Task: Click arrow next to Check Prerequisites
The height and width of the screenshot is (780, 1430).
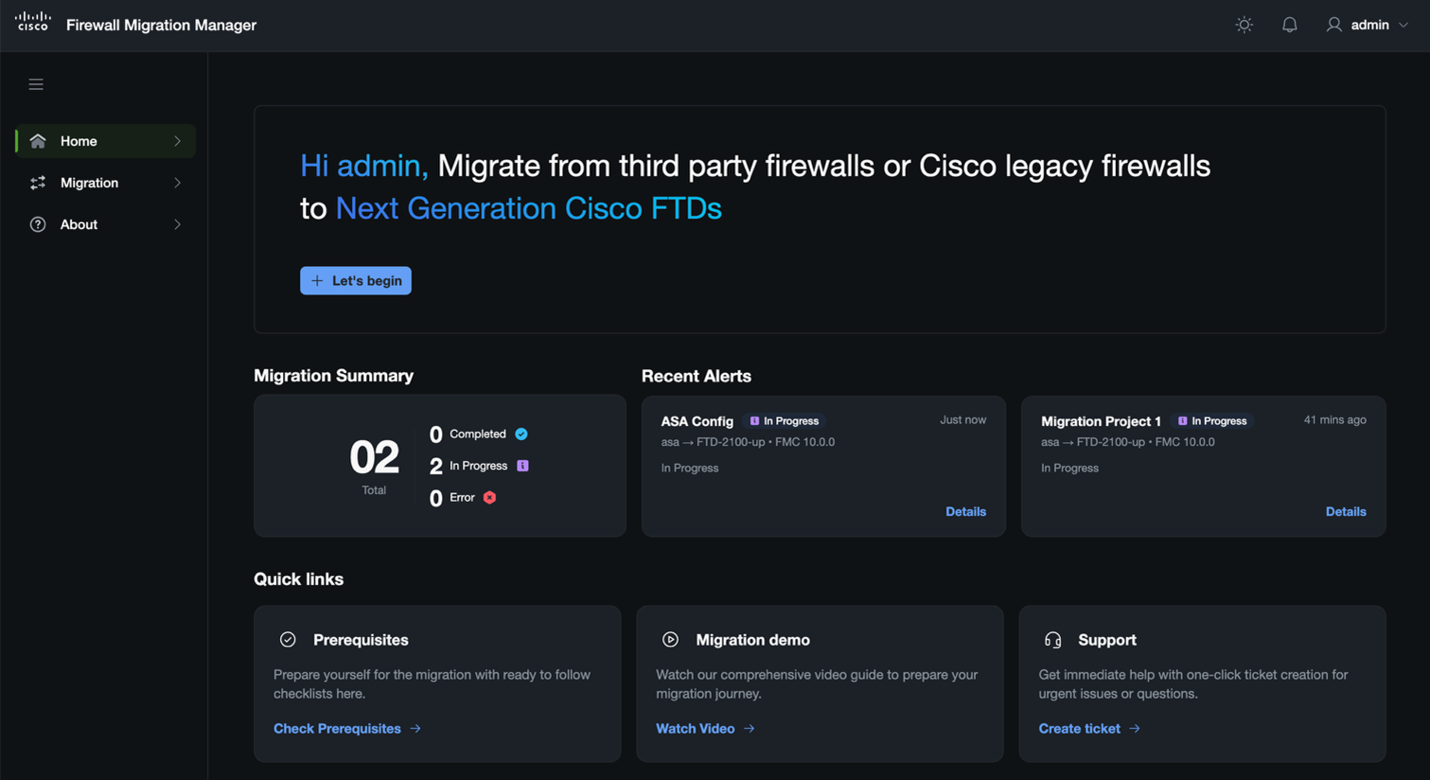Action: pos(415,729)
